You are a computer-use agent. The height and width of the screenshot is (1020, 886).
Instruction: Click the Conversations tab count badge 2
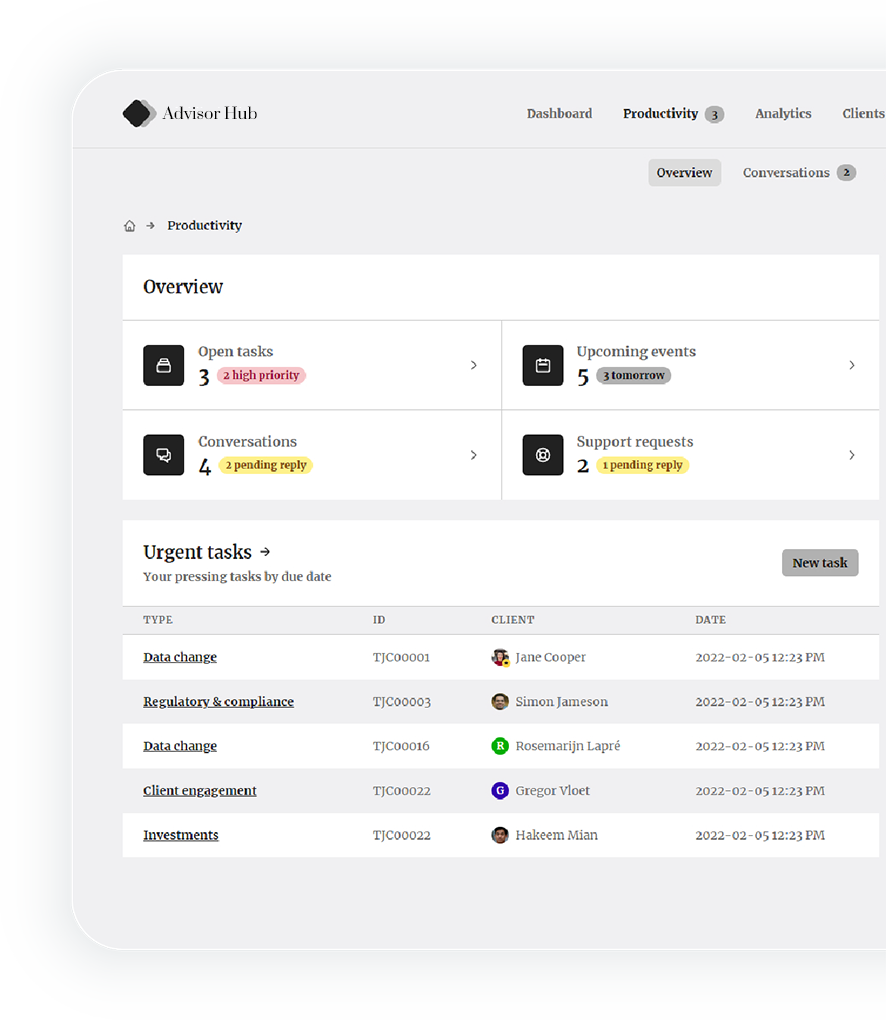(846, 173)
